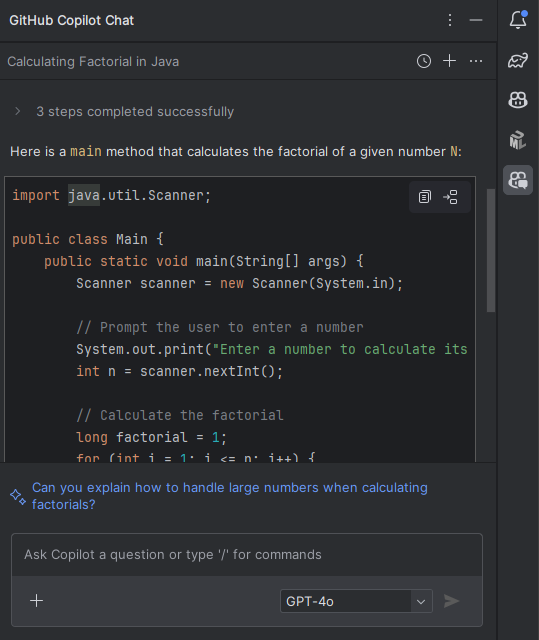Open the Gradle elephant tool window

coord(518,60)
